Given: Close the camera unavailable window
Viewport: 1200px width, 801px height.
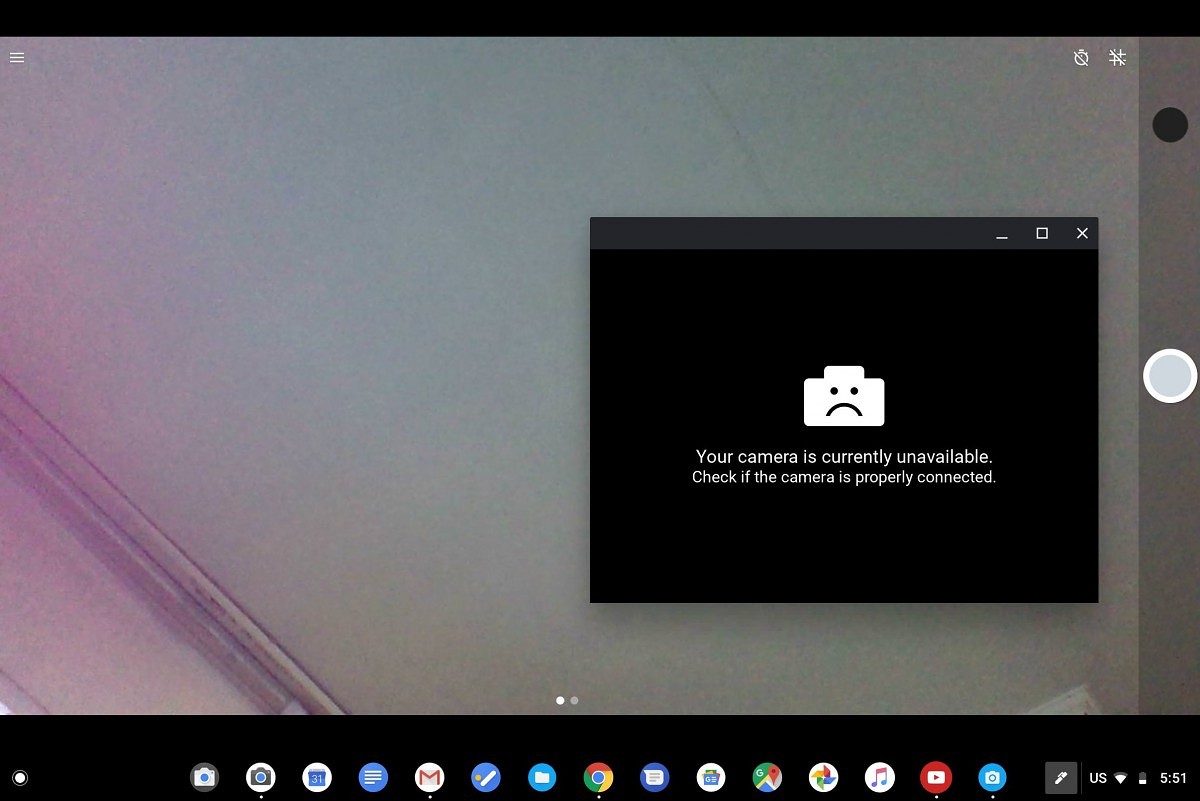Looking at the screenshot, I should [x=1082, y=233].
